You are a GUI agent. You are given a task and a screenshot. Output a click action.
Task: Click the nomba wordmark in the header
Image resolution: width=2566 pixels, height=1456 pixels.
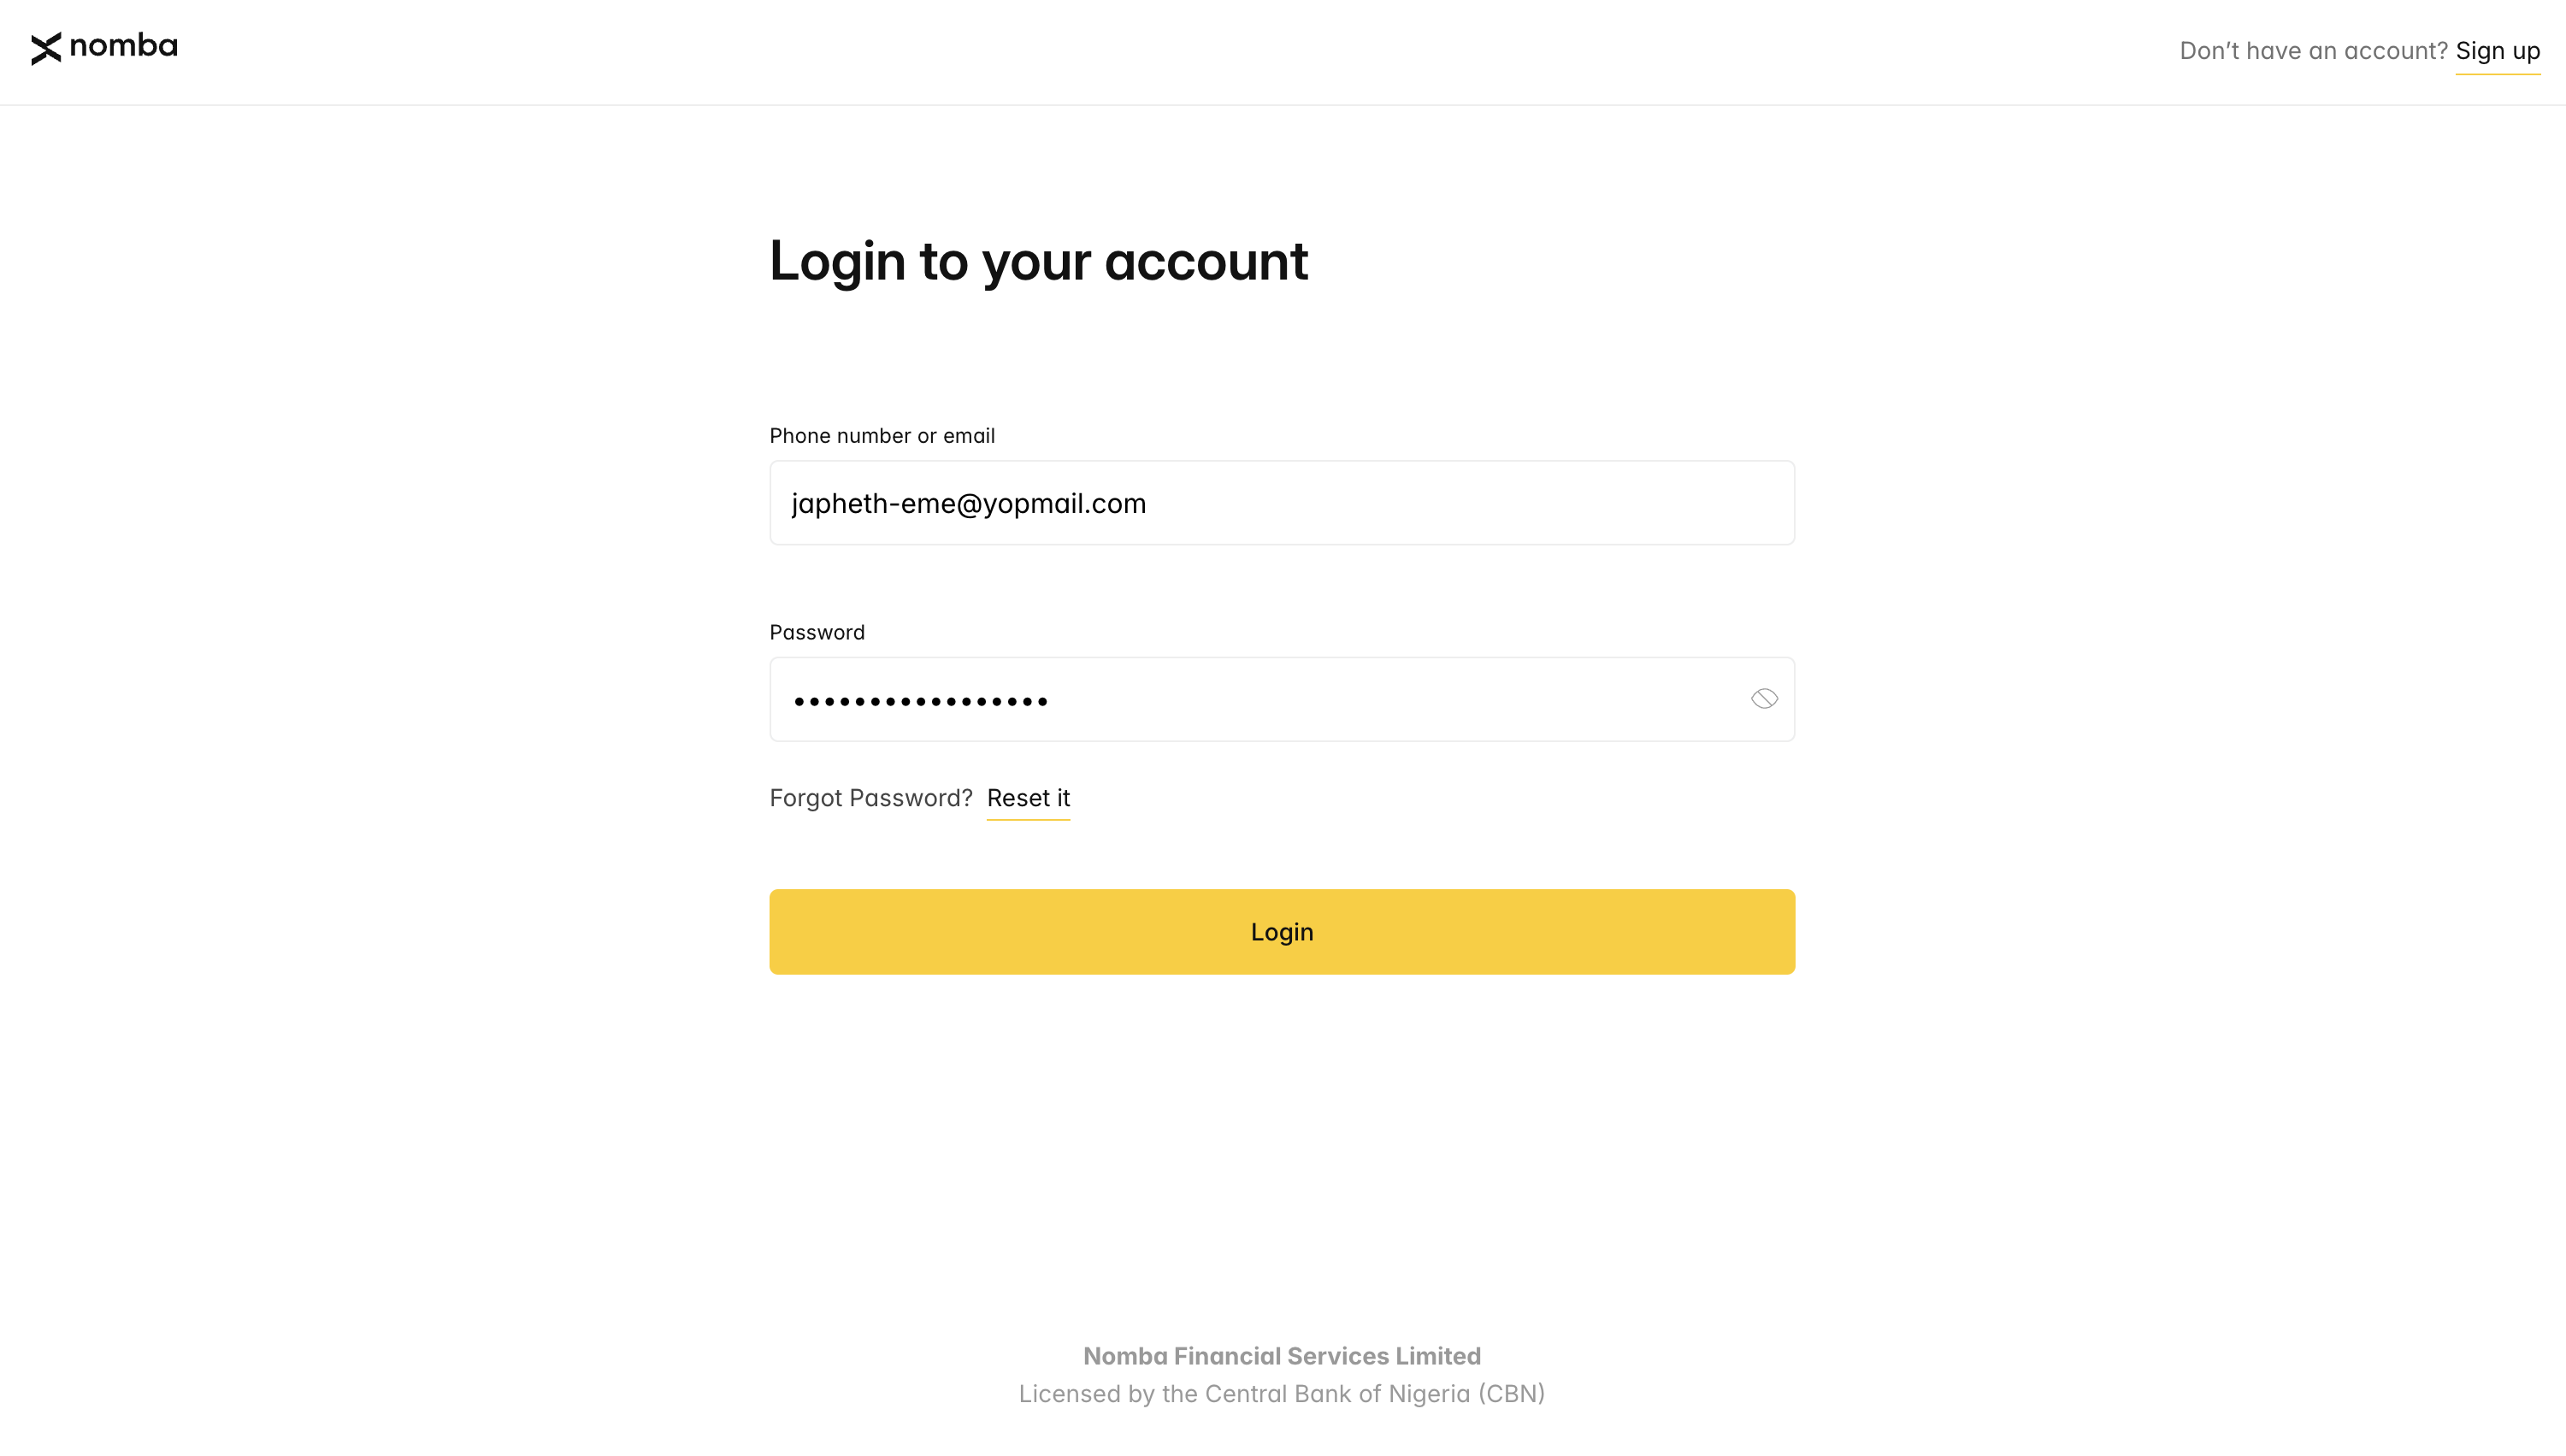click(124, 46)
